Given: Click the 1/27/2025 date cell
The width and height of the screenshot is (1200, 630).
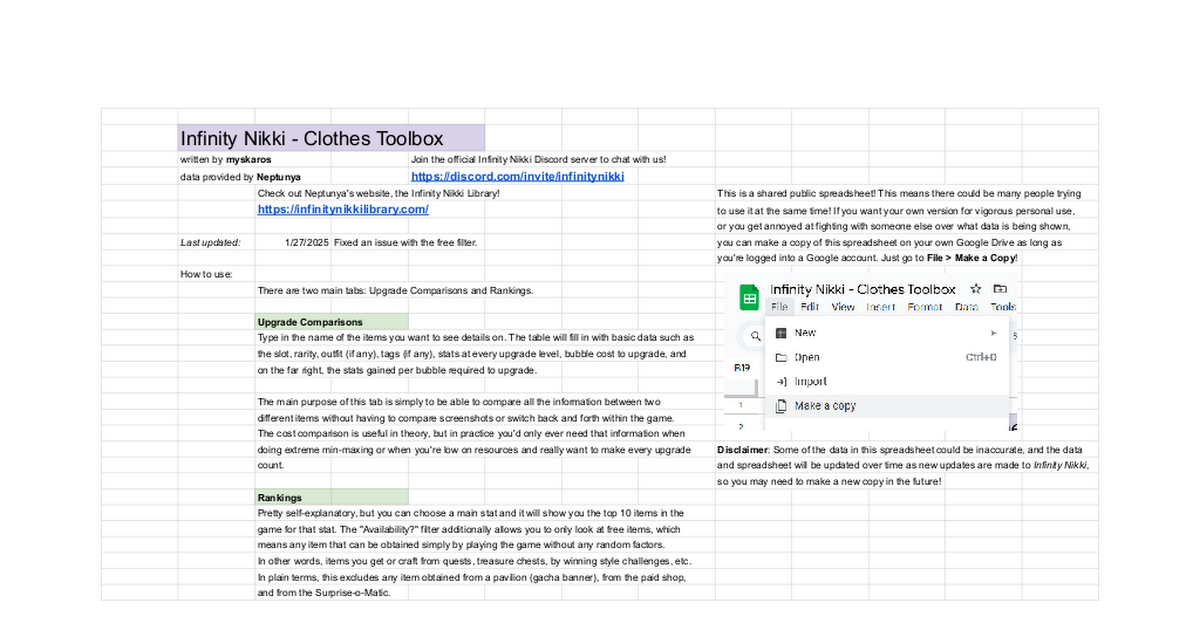Looking at the screenshot, I should (x=306, y=242).
